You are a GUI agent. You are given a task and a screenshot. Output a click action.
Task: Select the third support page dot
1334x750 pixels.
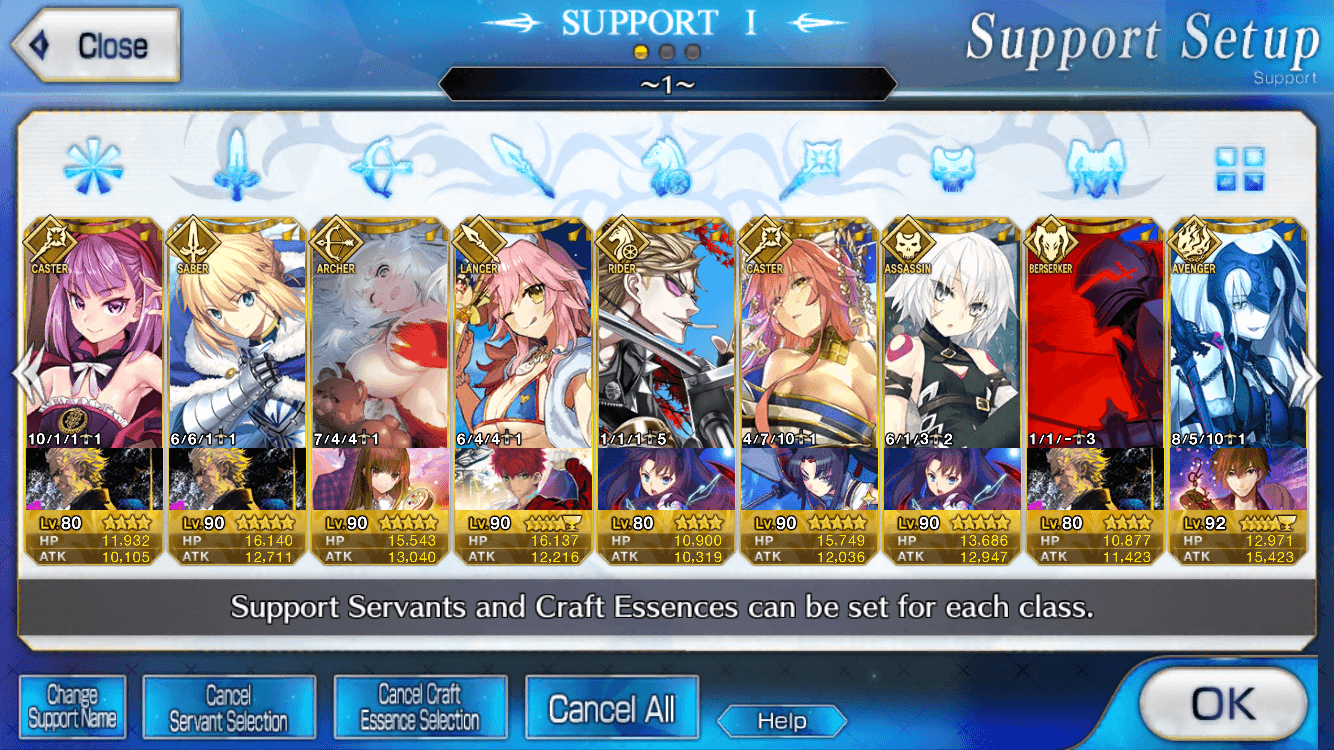pyautogui.click(x=692, y=51)
